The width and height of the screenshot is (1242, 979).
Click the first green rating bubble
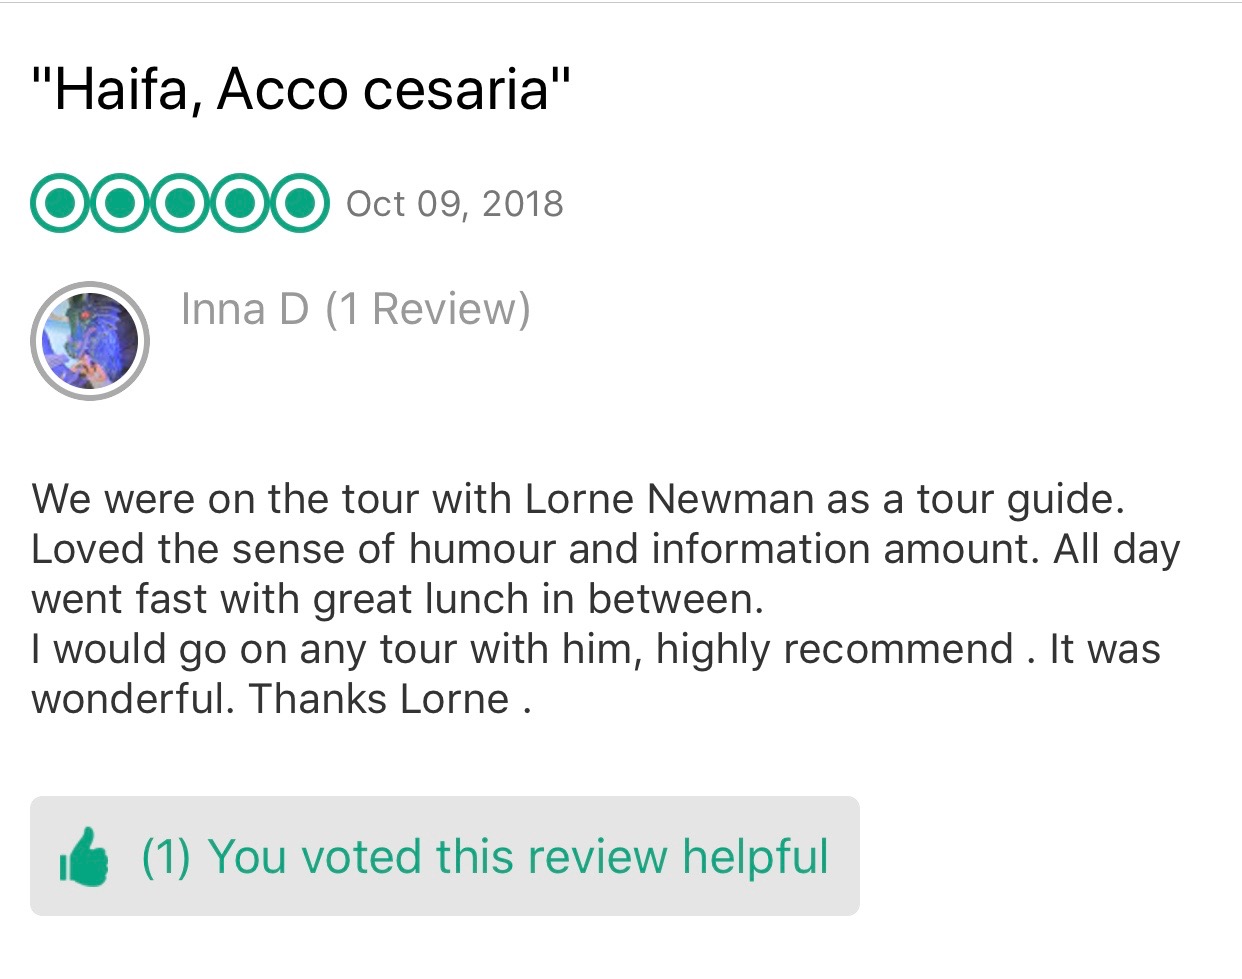tap(61, 204)
